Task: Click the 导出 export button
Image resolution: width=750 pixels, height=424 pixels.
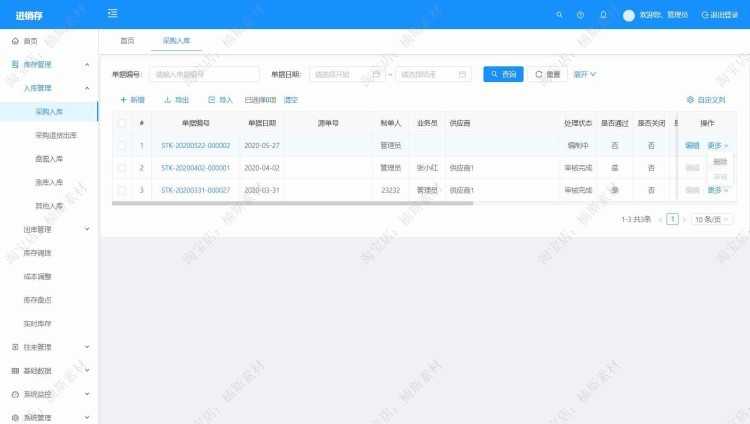Action: tap(176, 100)
